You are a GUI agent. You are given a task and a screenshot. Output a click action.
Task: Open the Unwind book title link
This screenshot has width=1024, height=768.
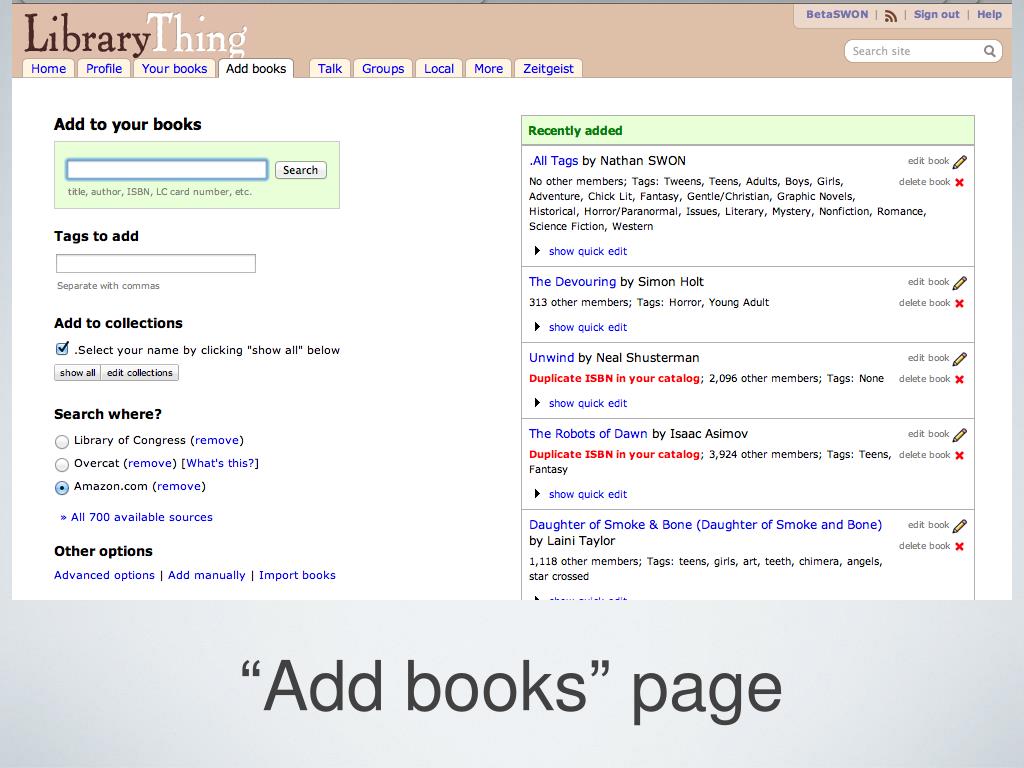click(x=551, y=358)
